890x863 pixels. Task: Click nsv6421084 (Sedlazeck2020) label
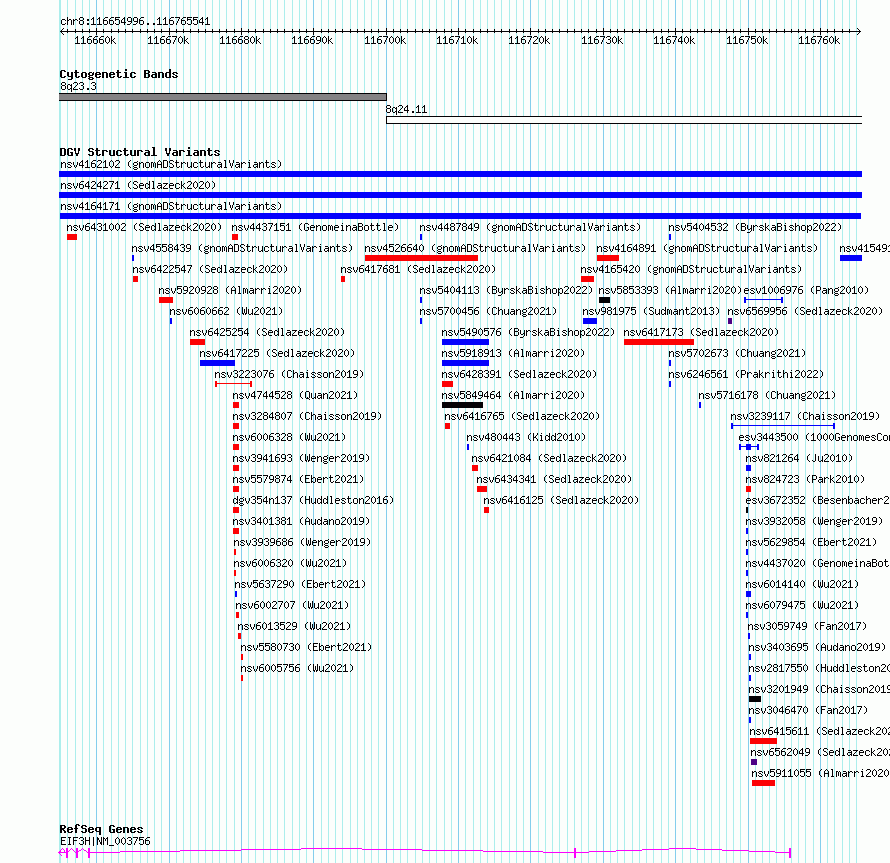[x=549, y=458]
